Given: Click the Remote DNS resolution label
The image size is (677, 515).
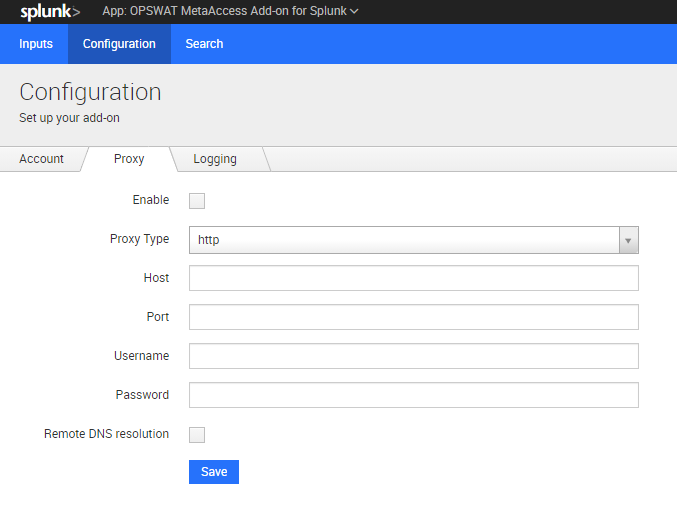Looking at the screenshot, I should click(x=106, y=434).
